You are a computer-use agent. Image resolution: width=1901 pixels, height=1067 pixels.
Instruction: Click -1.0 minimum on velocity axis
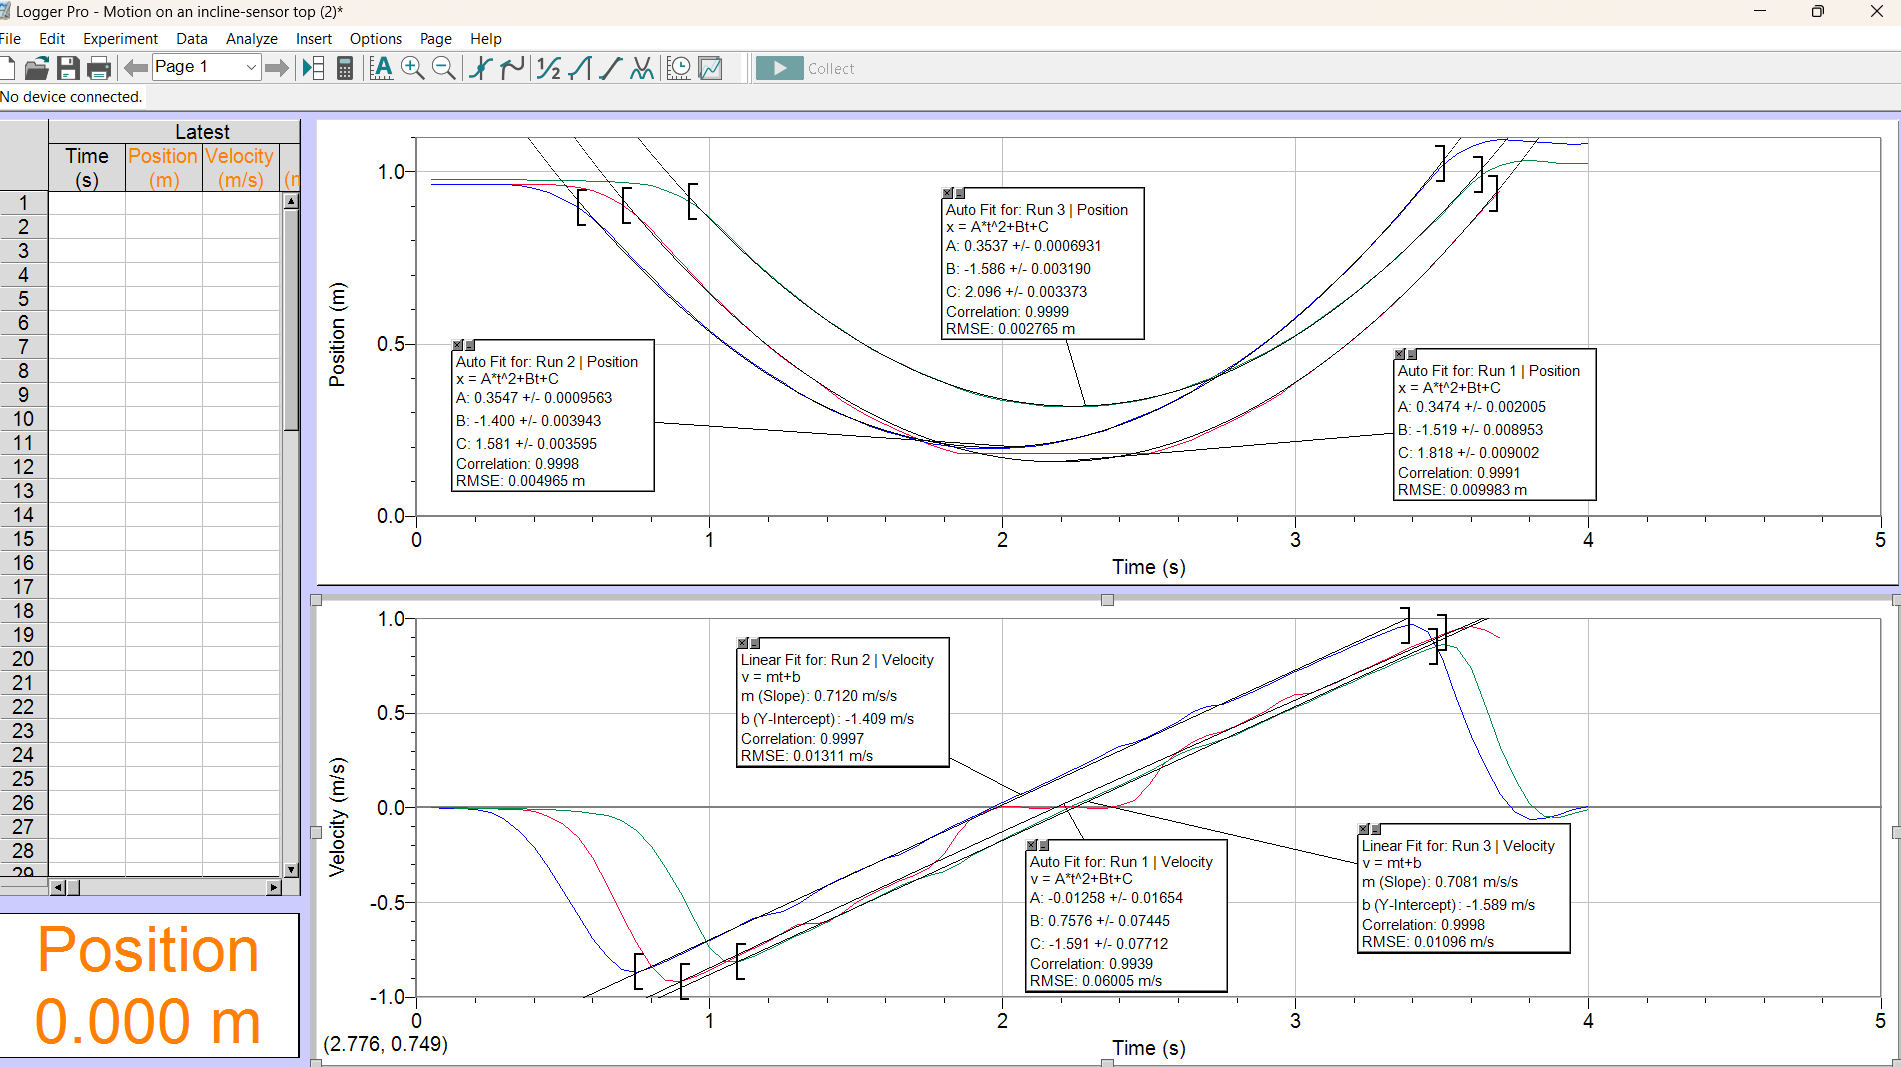click(387, 997)
